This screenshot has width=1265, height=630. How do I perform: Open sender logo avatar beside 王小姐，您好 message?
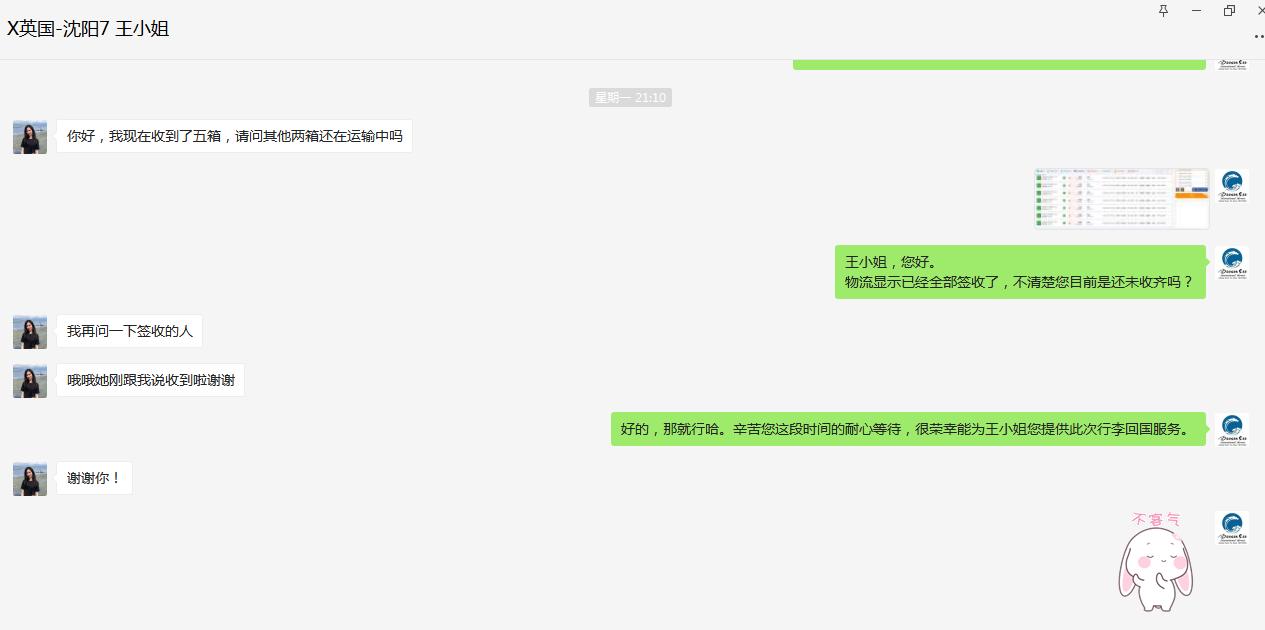(x=1232, y=263)
